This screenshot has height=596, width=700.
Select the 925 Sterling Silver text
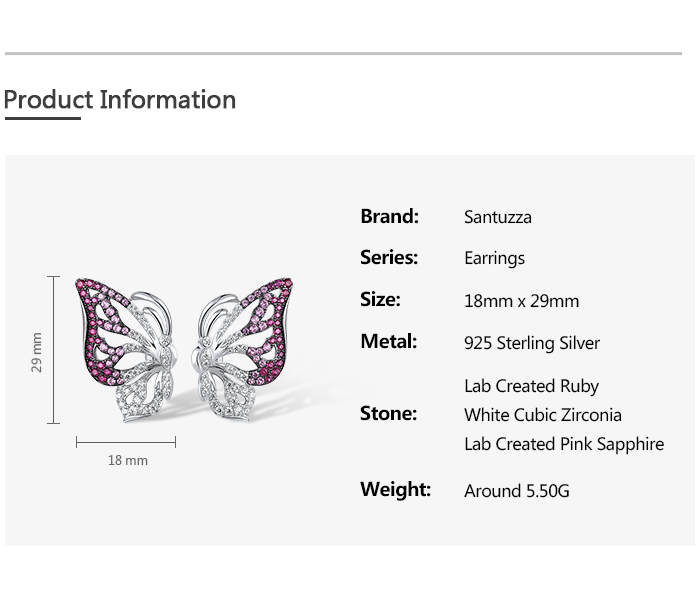coord(532,343)
